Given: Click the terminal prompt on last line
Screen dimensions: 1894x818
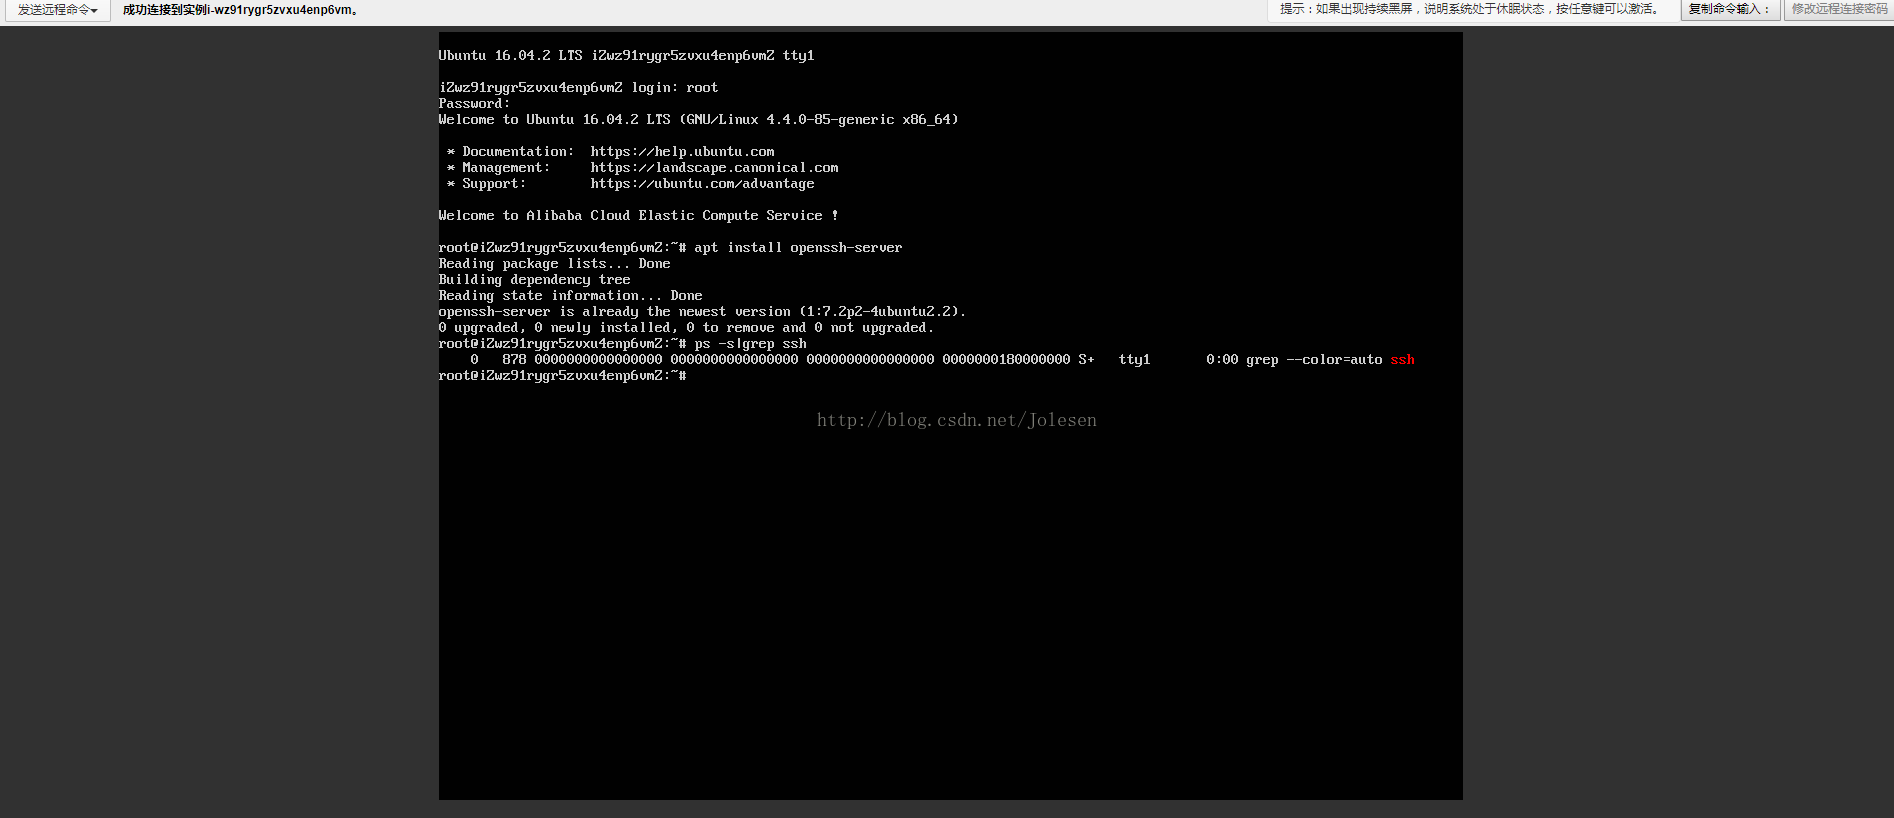Looking at the screenshot, I should tap(562, 376).
